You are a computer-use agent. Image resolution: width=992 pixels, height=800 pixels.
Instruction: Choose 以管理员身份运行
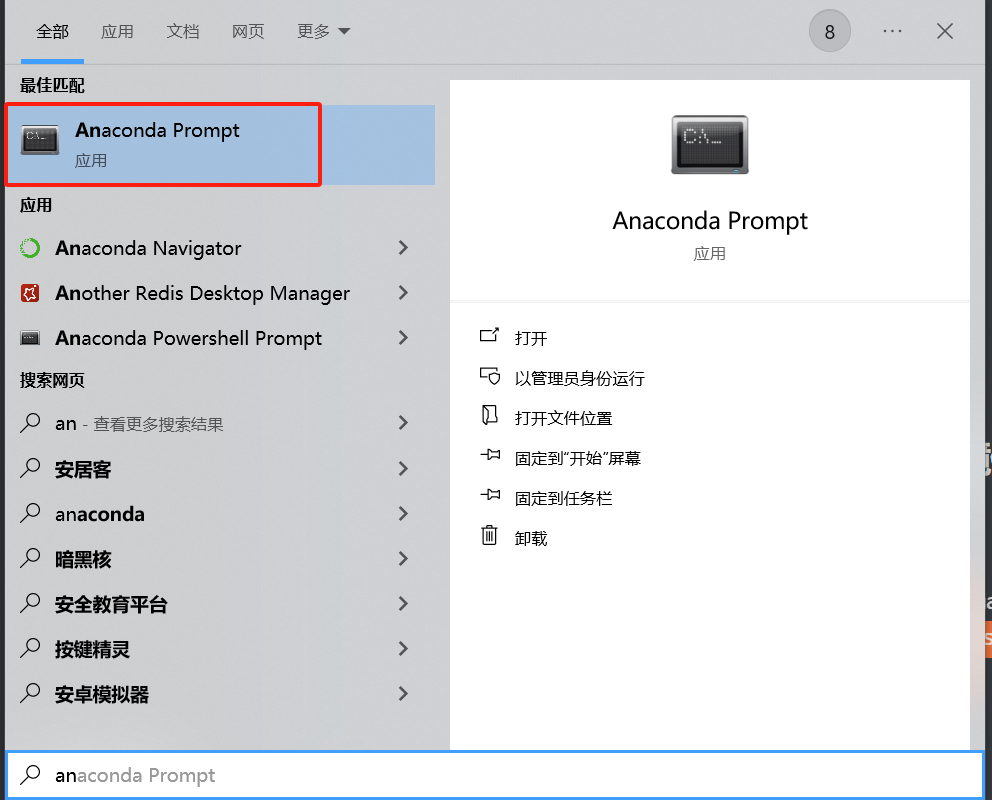click(580, 378)
